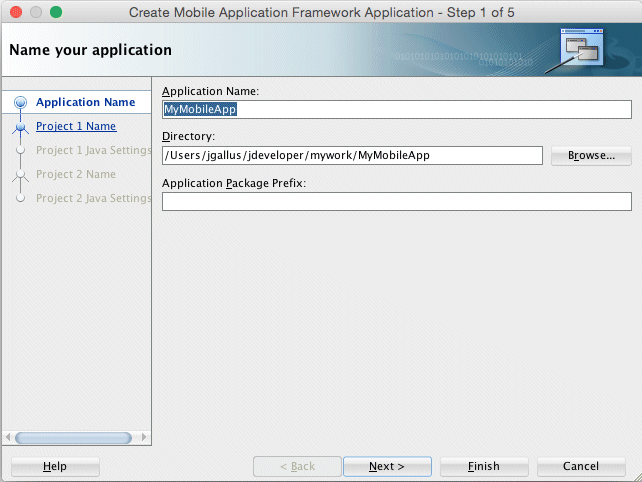642x482 pixels.
Task: Click the Project 2 Java Settings step circle
Action: click(x=20, y=198)
